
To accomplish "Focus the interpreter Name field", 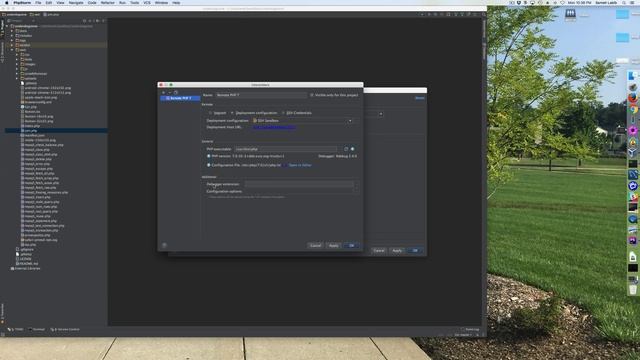I will pyautogui.click(x=261, y=95).
